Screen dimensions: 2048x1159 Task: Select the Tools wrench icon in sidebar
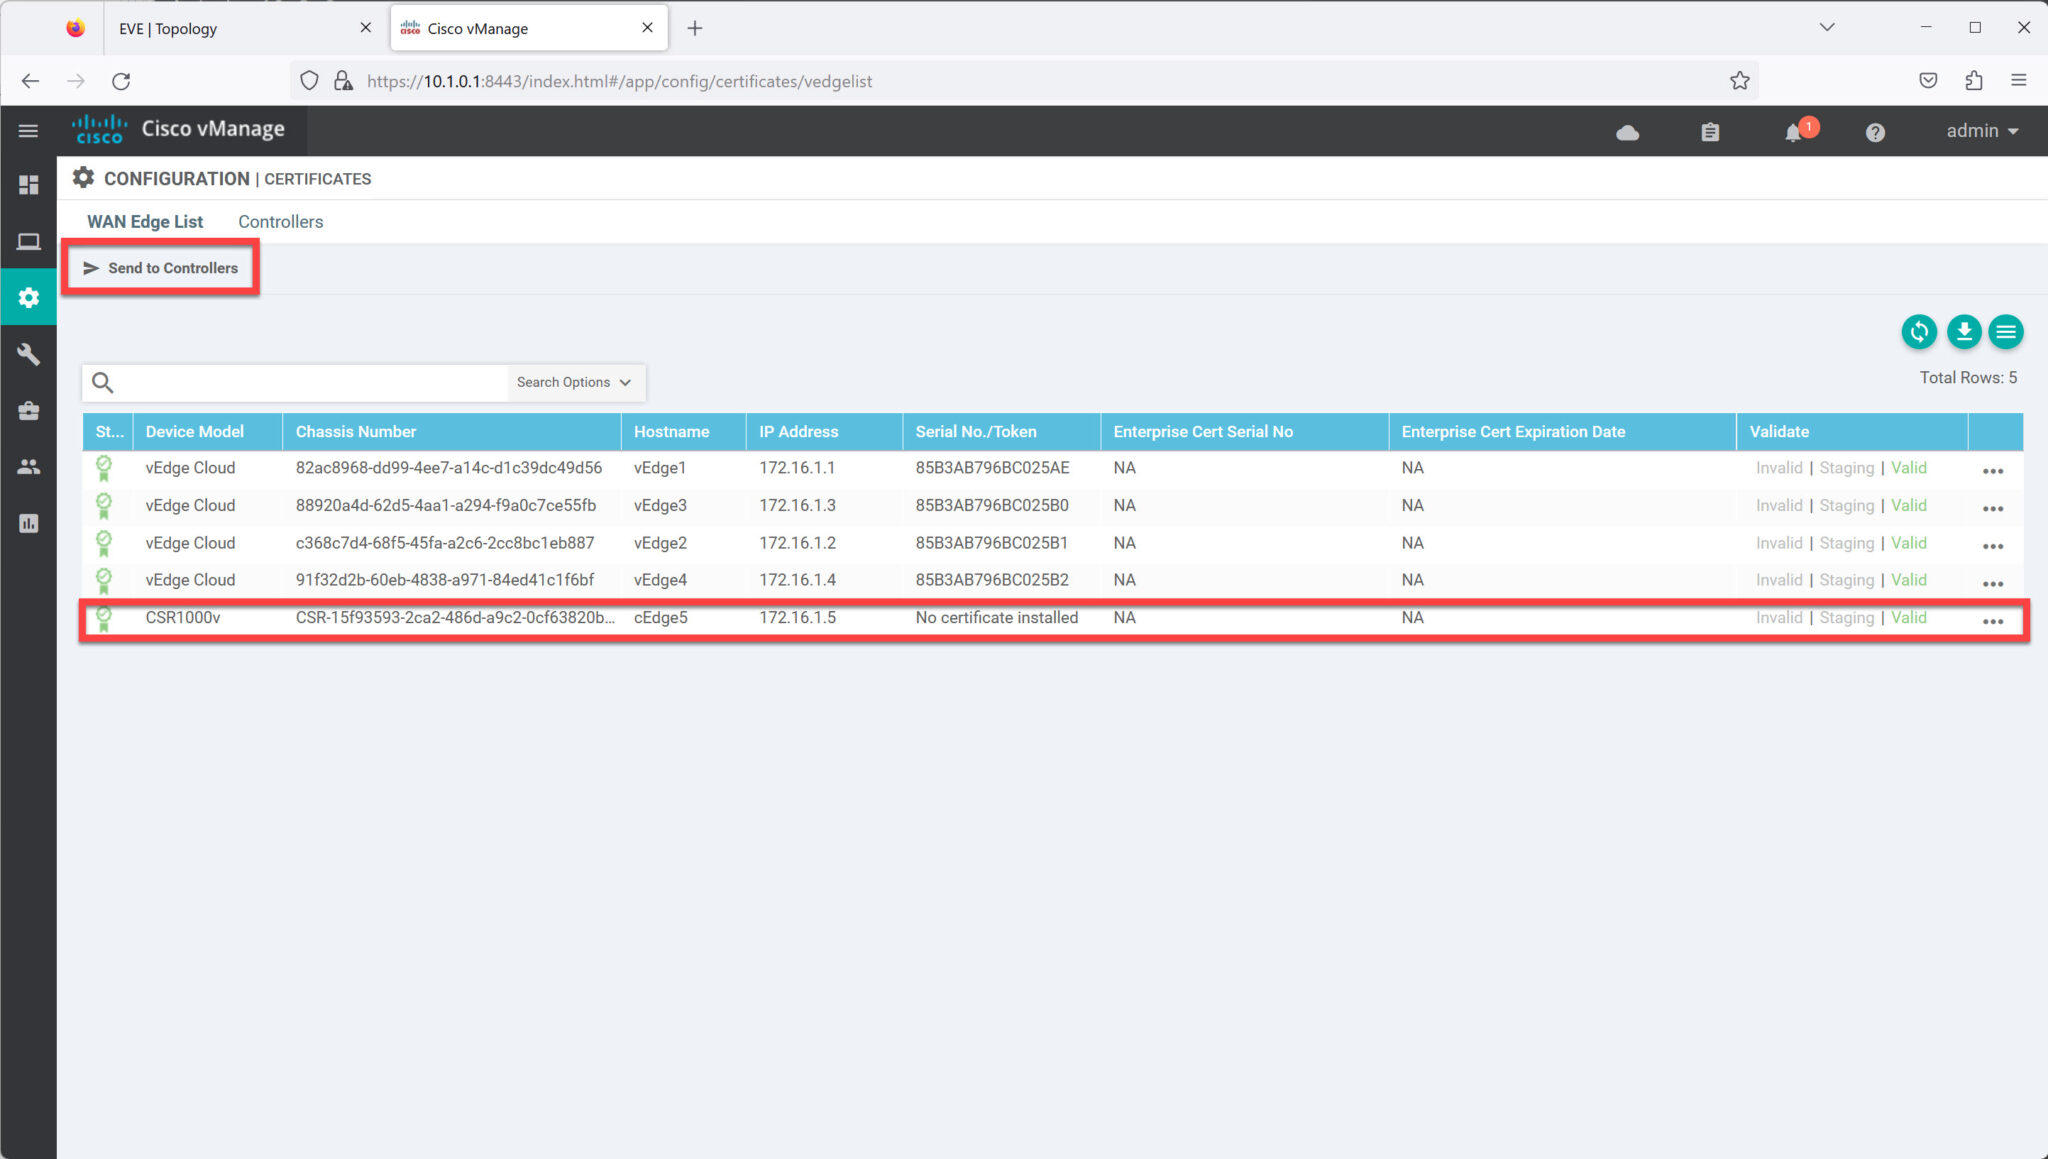pos(28,354)
